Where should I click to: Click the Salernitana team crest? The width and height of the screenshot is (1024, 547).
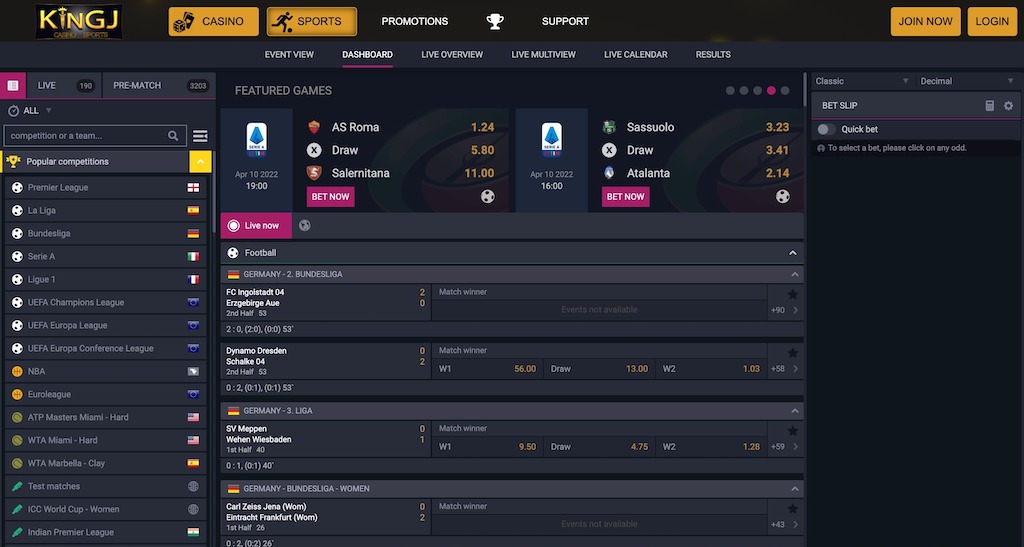tap(314, 173)
